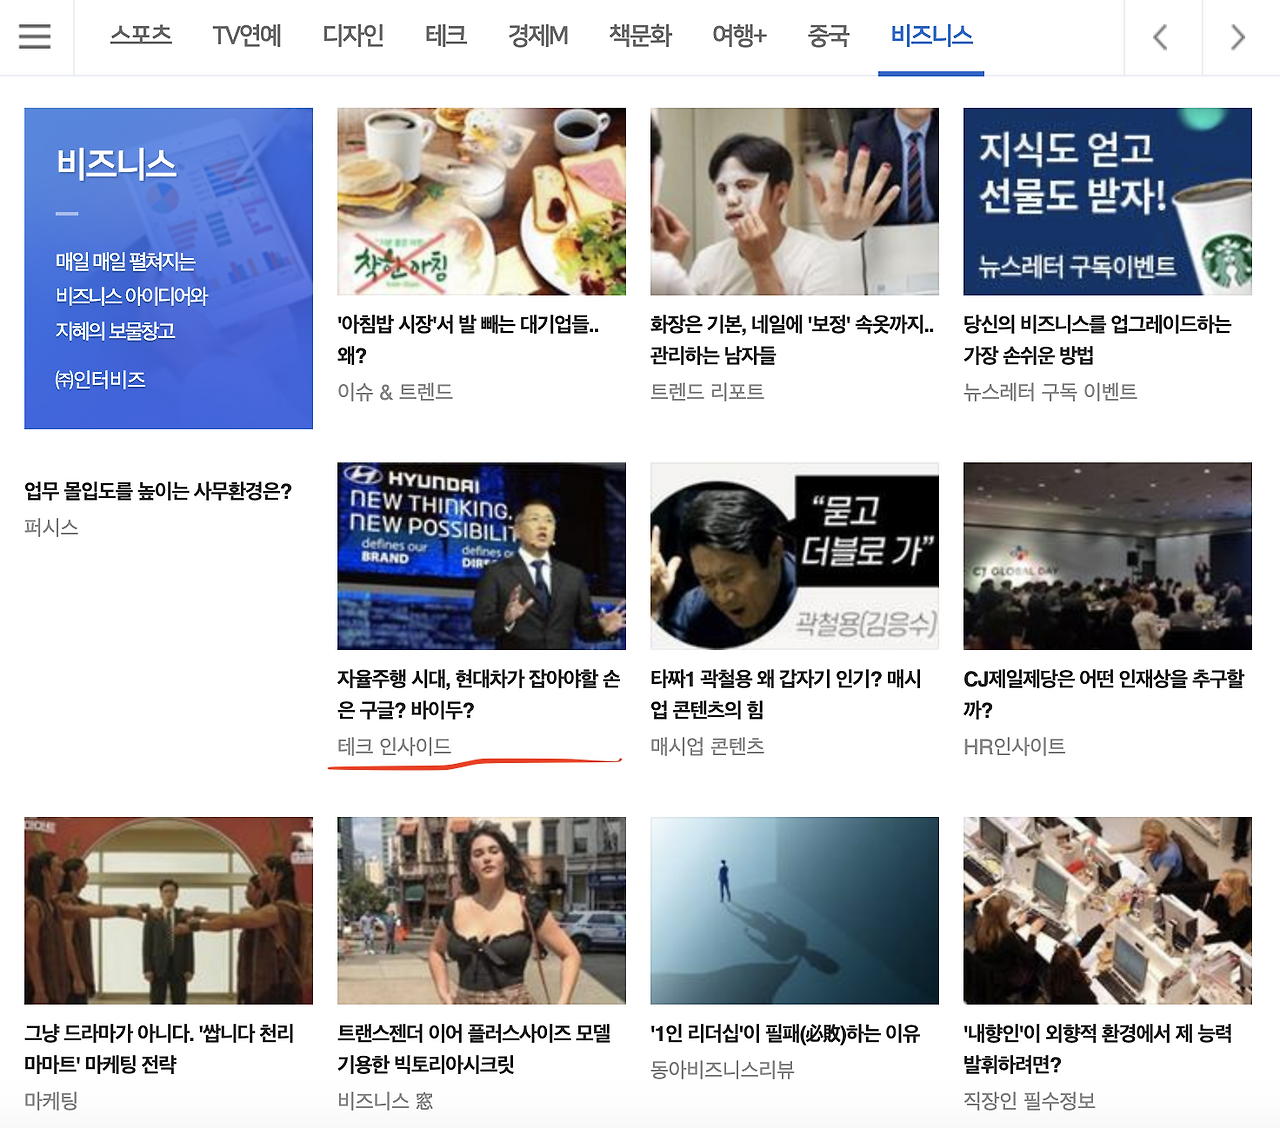Open the hamburger navigation menu
The height and width of the screenshot is (1128, 1280).
[x=35, y=37]
